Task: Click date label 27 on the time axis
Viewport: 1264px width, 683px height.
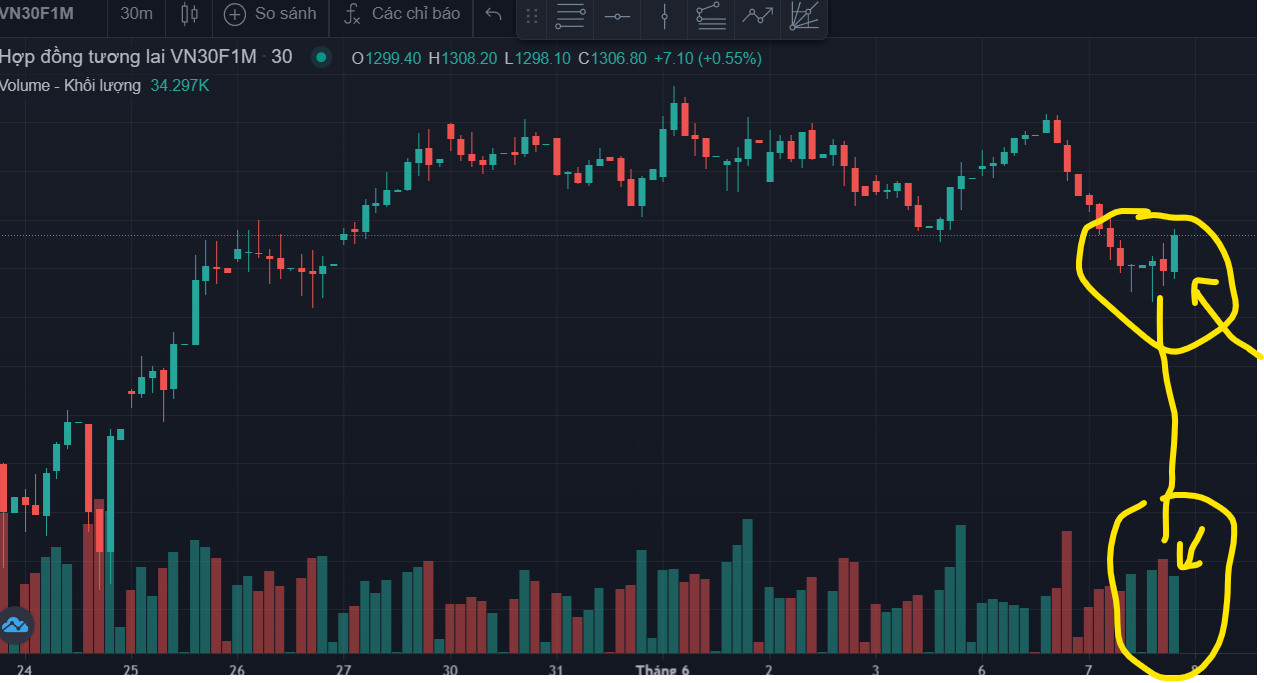Action: click(343, 670)
